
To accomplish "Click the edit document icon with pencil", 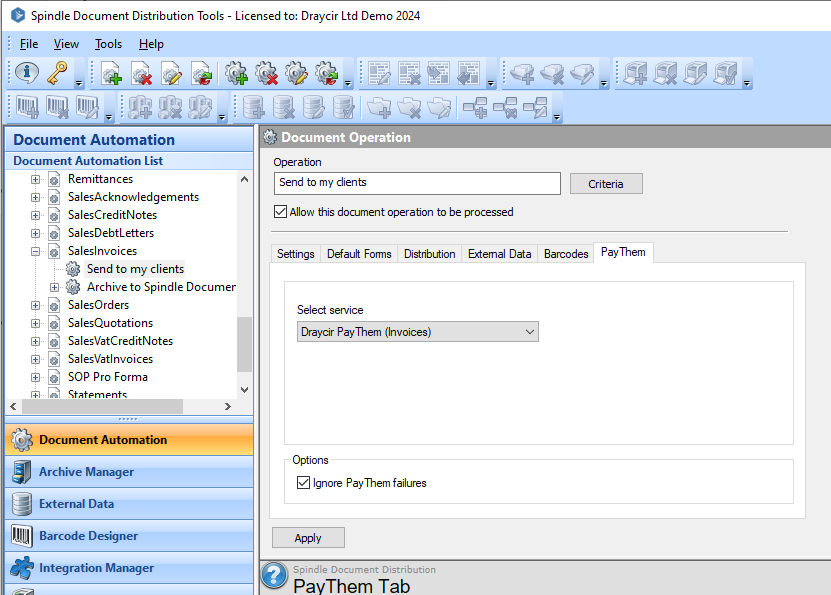I will coord(172,73).
